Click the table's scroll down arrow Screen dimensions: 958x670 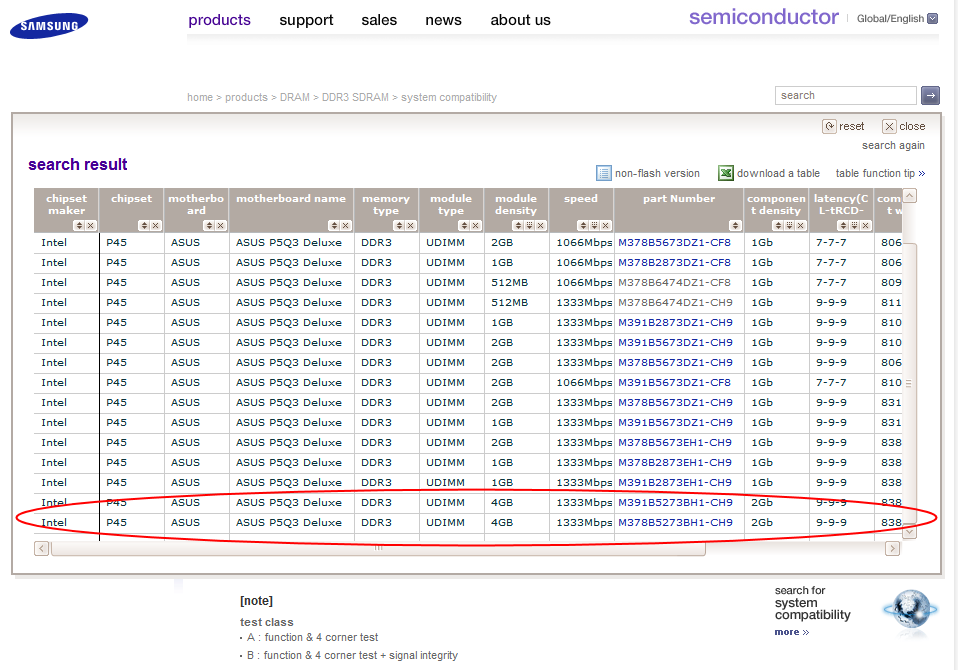910,532
